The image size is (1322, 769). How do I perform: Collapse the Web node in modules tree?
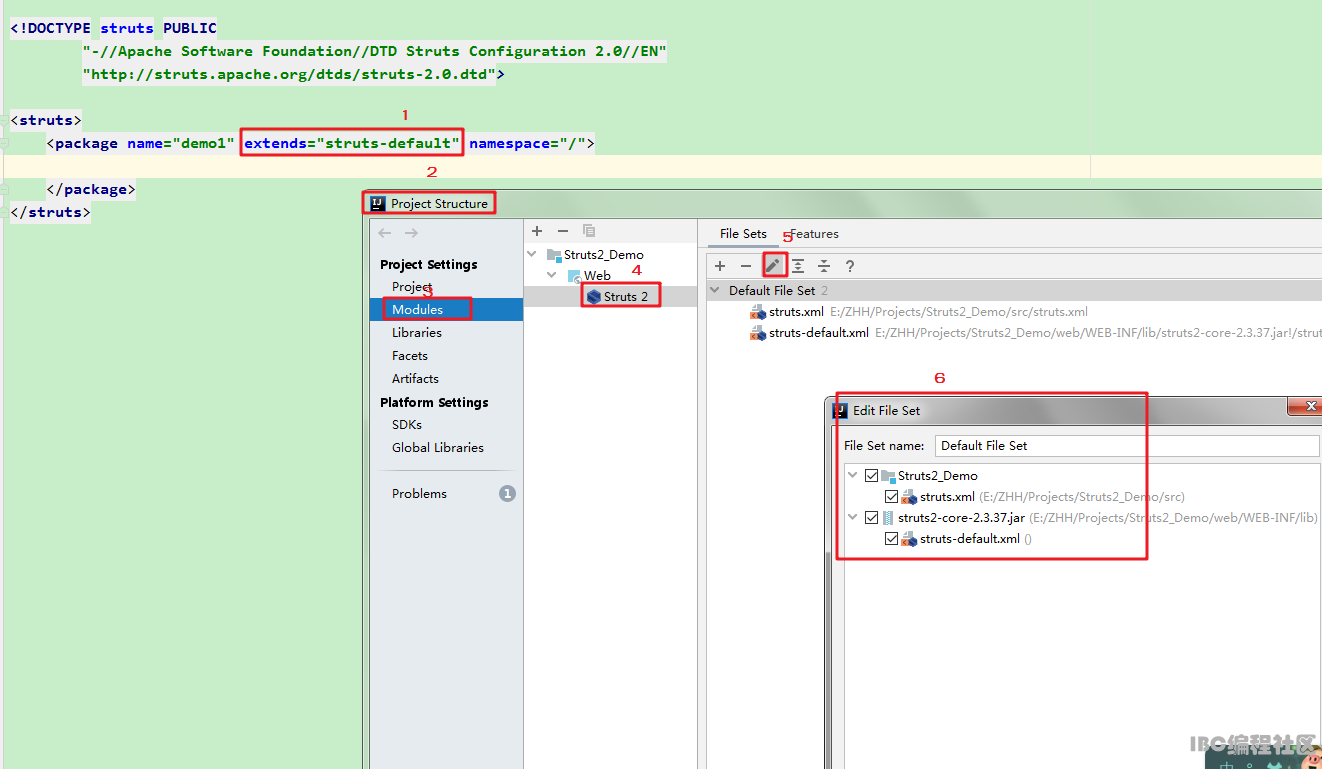coord(552,276)
